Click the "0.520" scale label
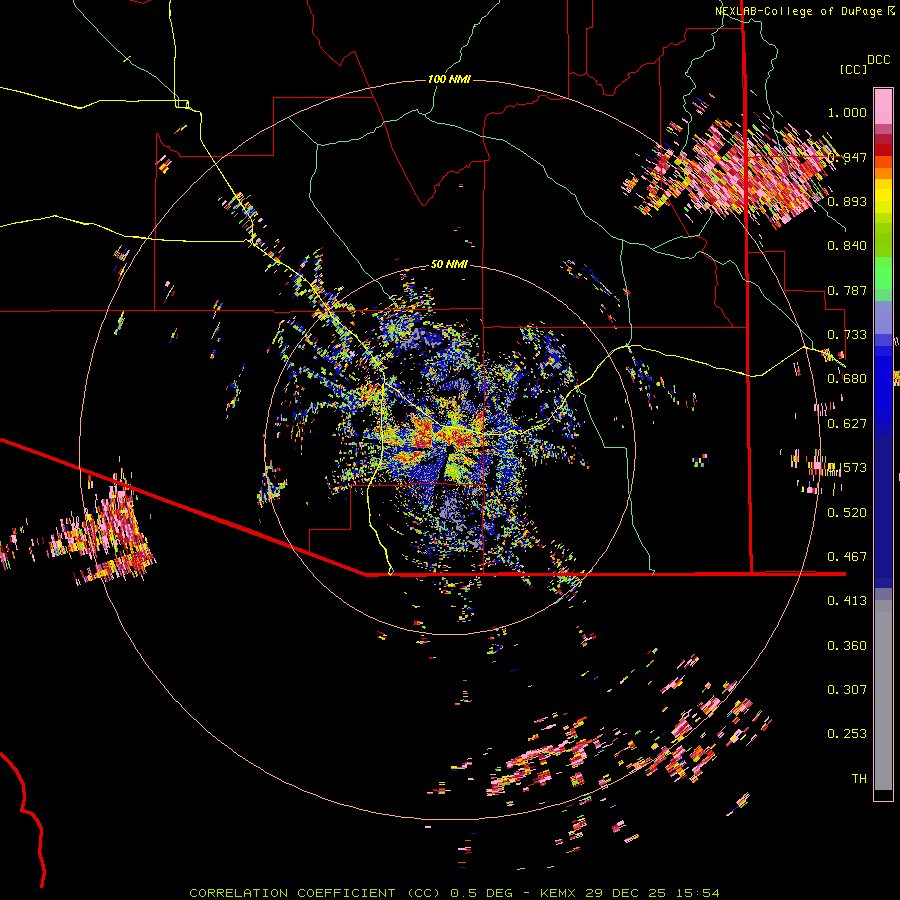This screenshot has width=900, height=900. (847, 513)
